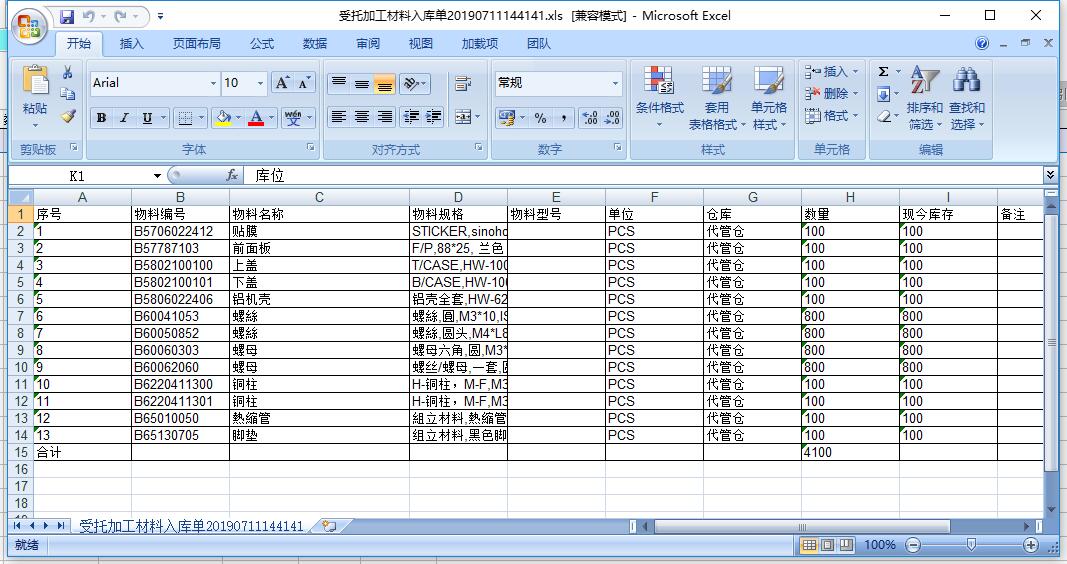
Task: Click the Increase Font Size icon
Action: 283,83
